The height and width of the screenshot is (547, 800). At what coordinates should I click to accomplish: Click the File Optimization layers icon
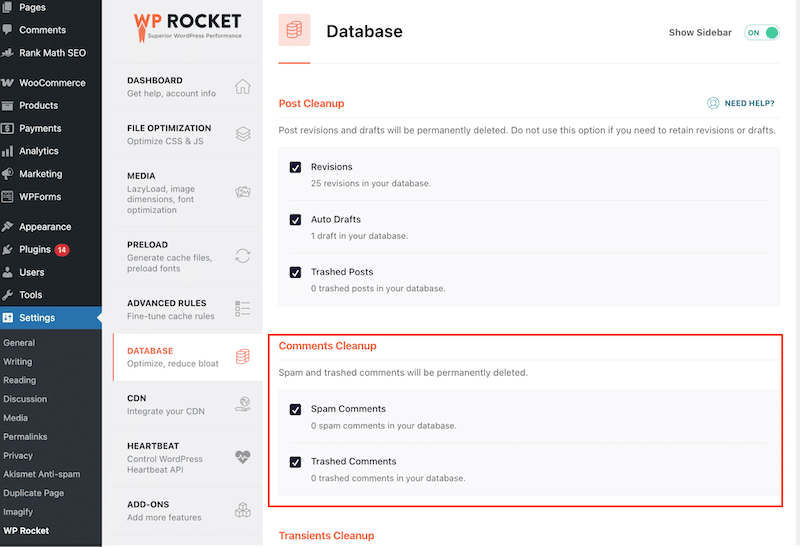pyautogui.click(x=243, y=134)
